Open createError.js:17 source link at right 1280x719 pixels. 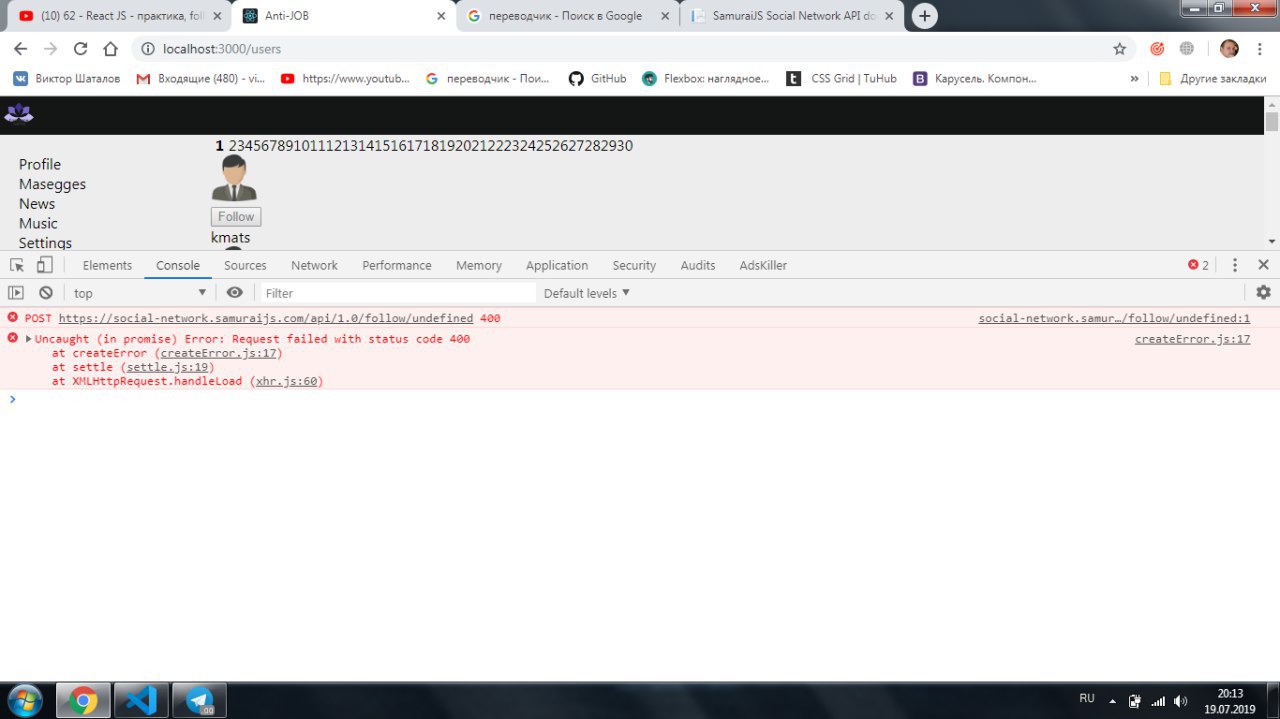coord(1192,339)
